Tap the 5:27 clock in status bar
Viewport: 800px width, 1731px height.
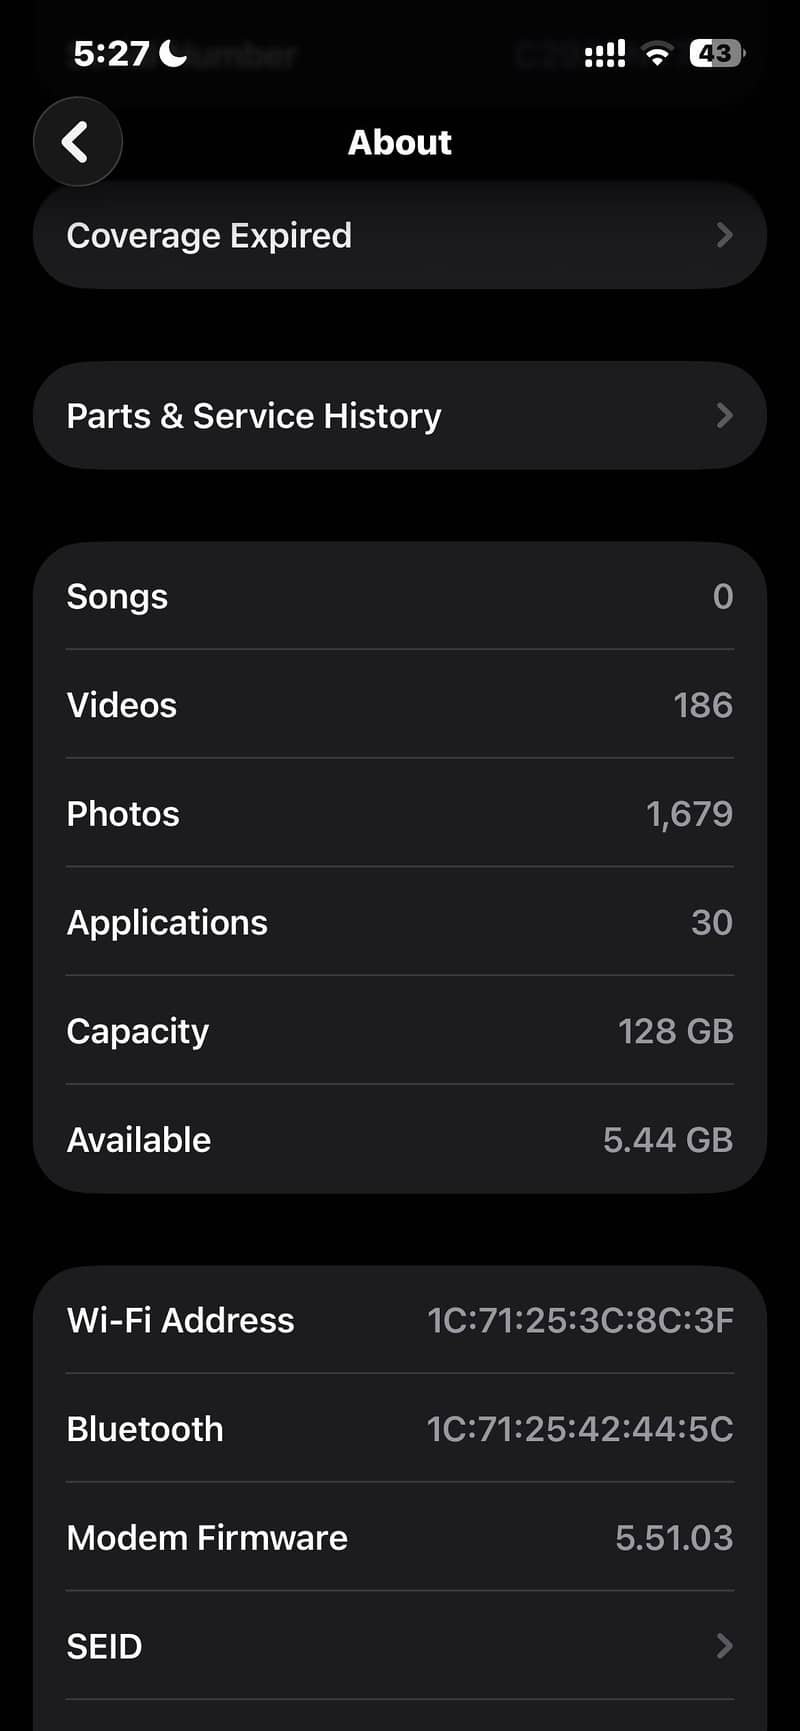111,53
